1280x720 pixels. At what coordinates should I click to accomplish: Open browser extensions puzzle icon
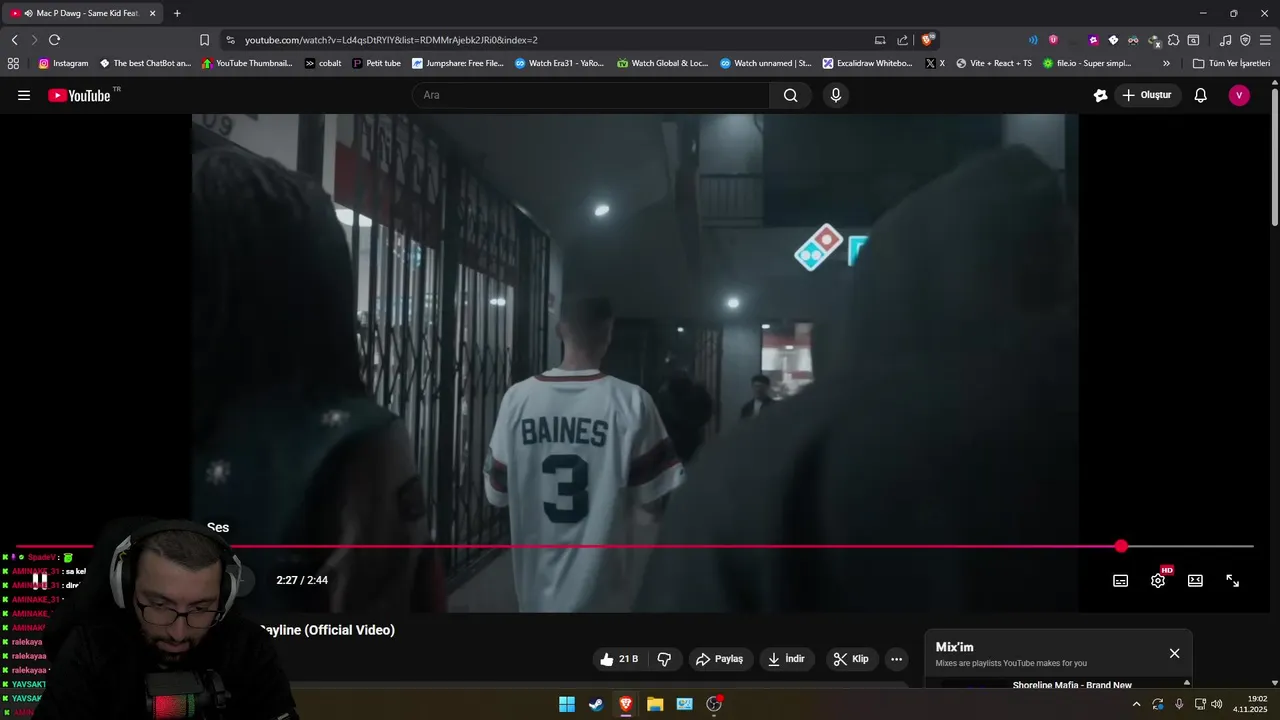tap(1173, 40)
